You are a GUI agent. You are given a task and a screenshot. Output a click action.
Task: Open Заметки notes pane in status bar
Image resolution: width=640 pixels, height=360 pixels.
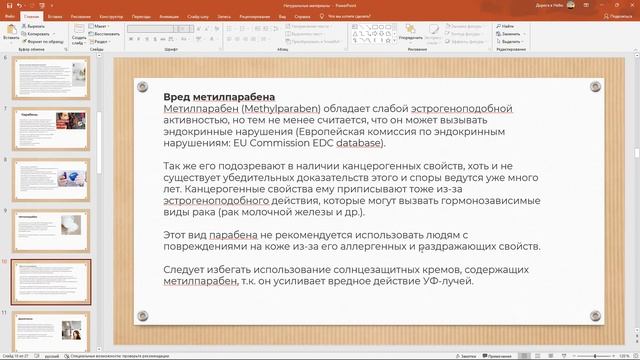pyautogui.click(x=466, y=356)
